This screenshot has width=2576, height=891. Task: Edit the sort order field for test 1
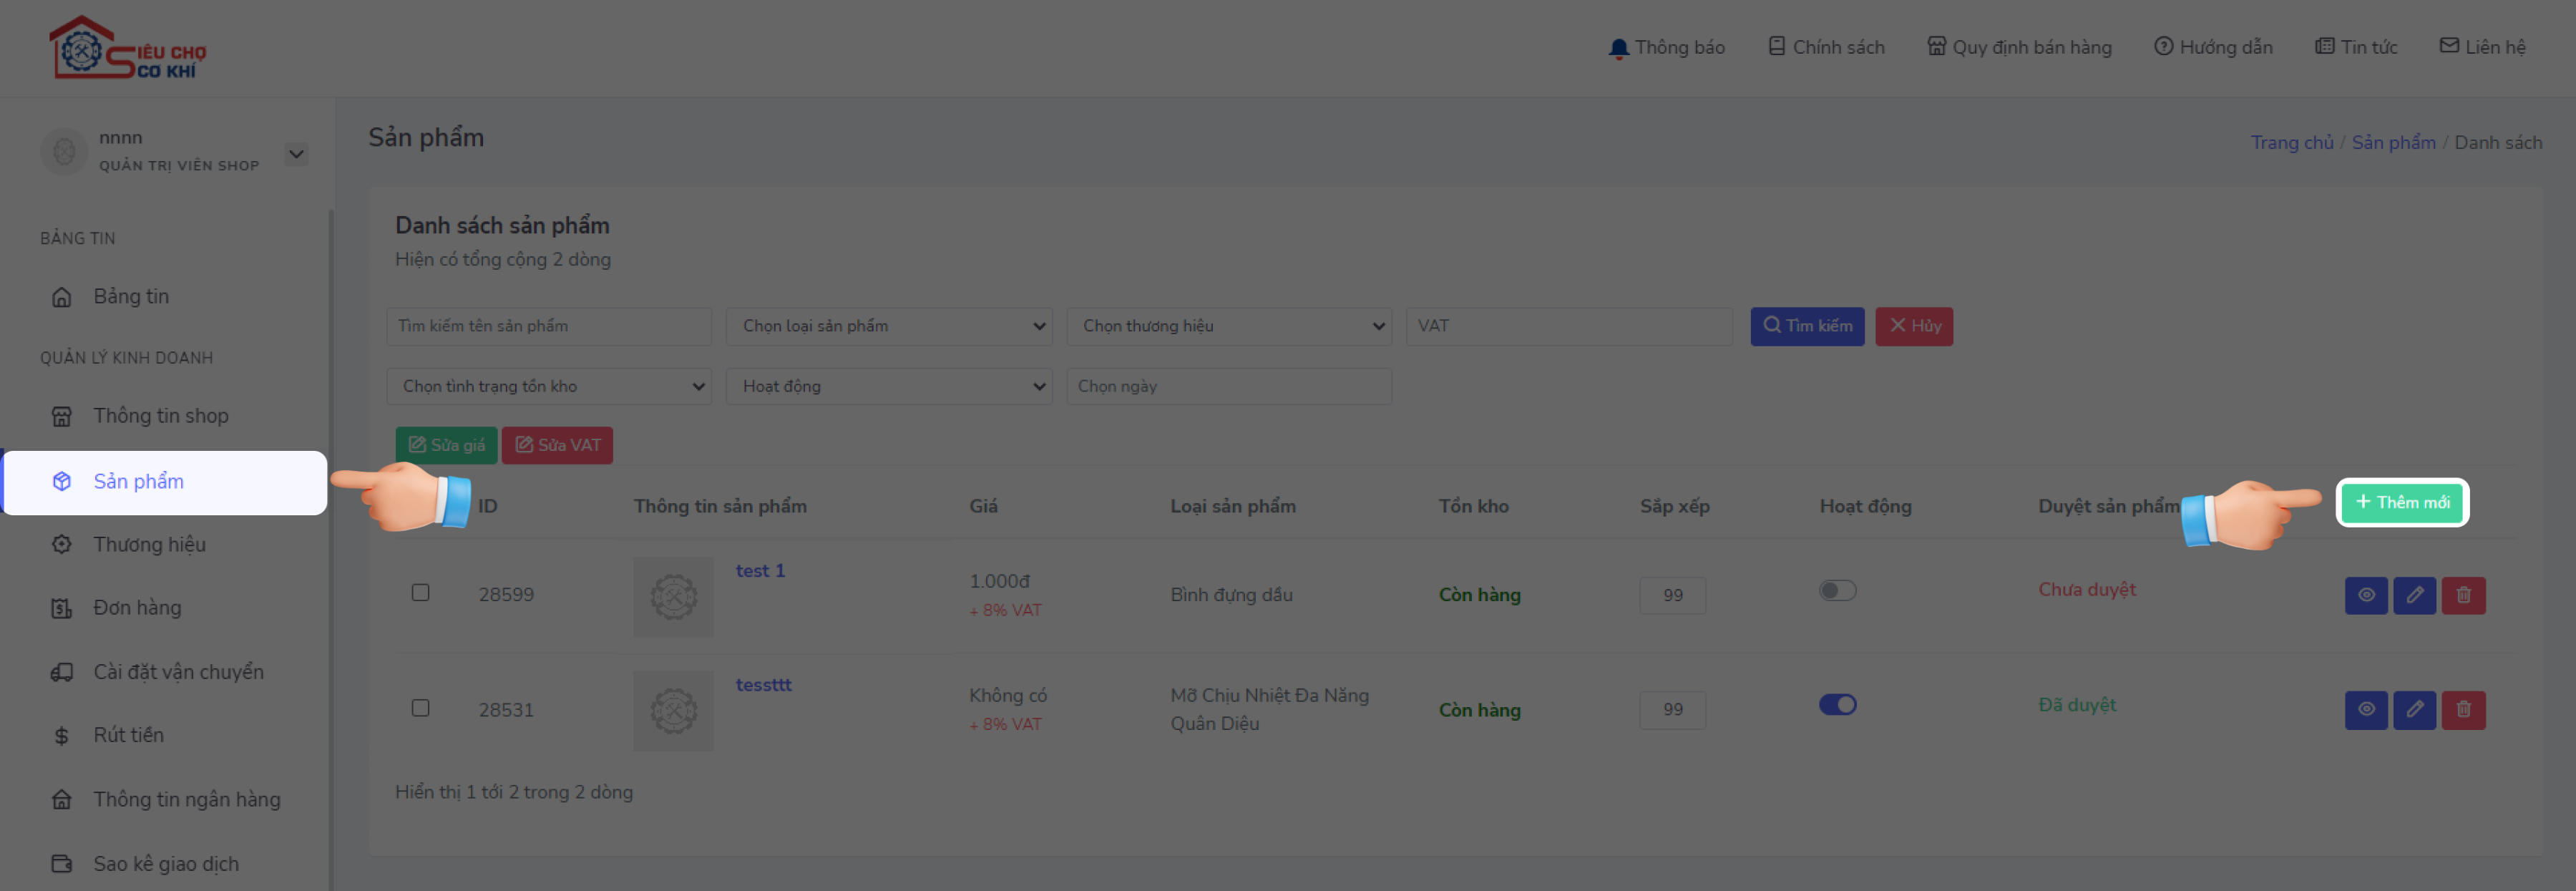1672,596
